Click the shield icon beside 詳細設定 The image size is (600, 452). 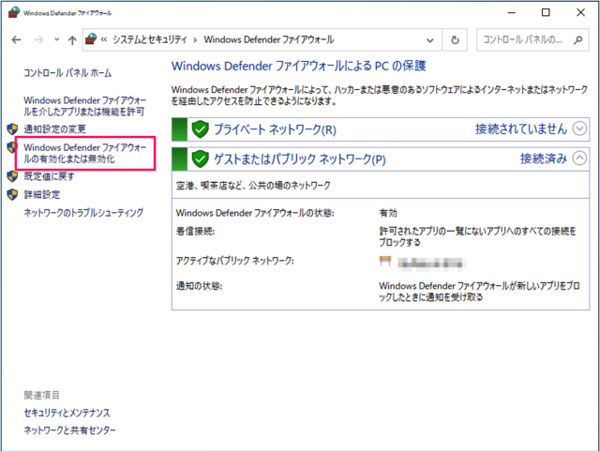point(12,194)
